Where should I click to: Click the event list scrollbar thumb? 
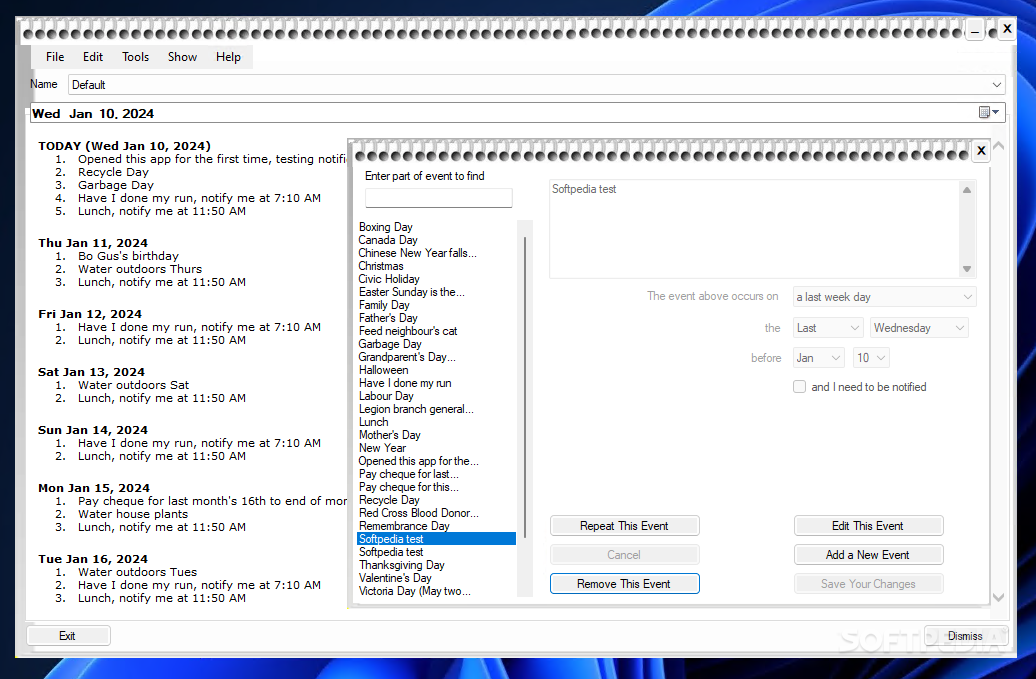pyautogui.click(x=525, y=386)
